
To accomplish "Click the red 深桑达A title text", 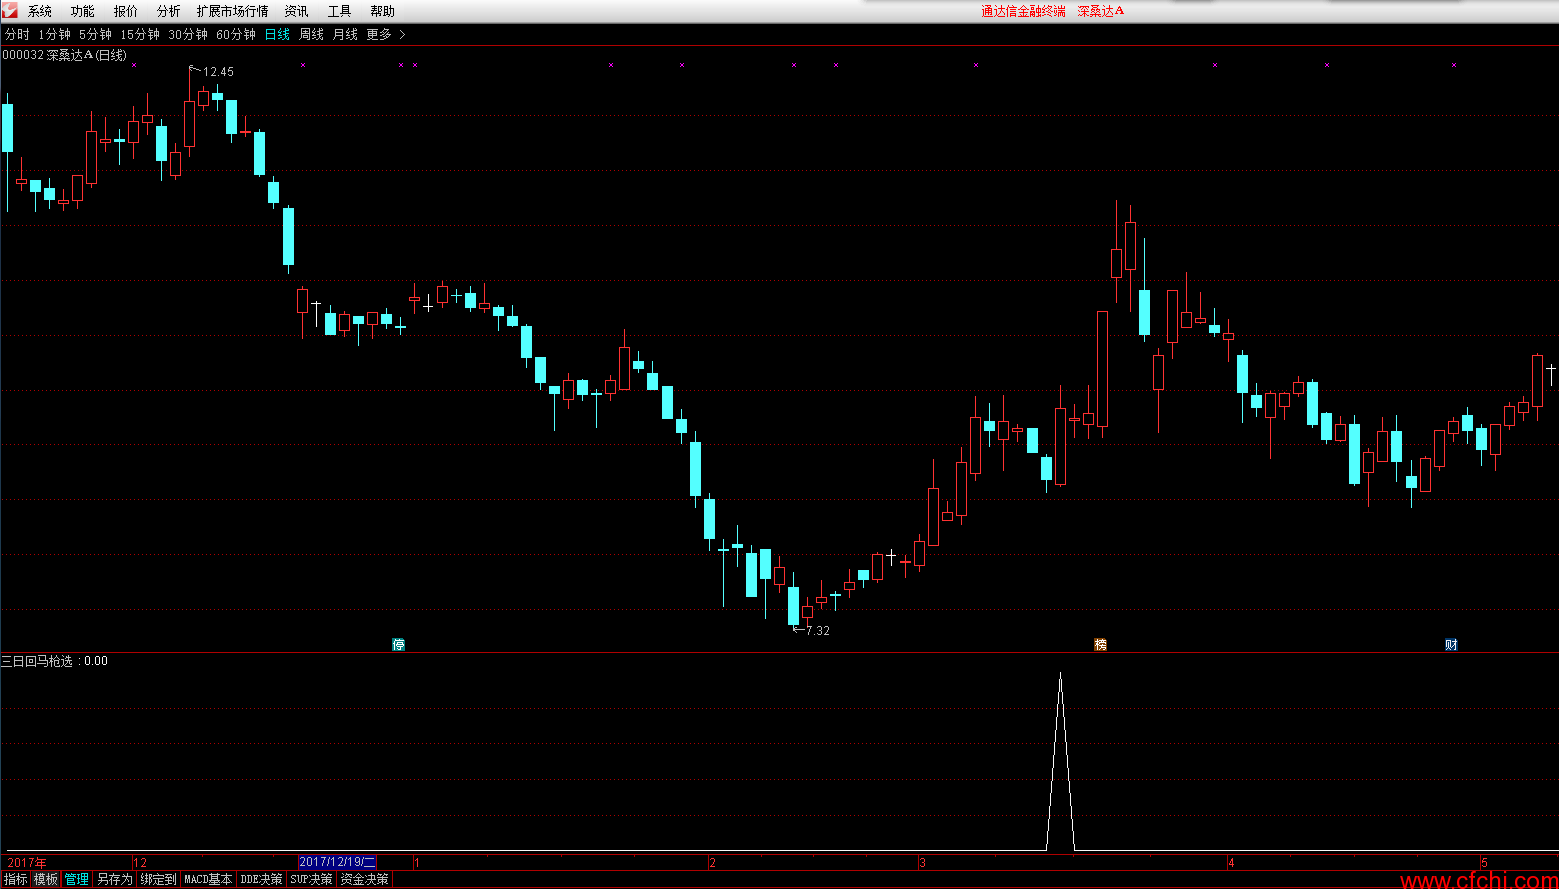I will (x=1101, y=11).
